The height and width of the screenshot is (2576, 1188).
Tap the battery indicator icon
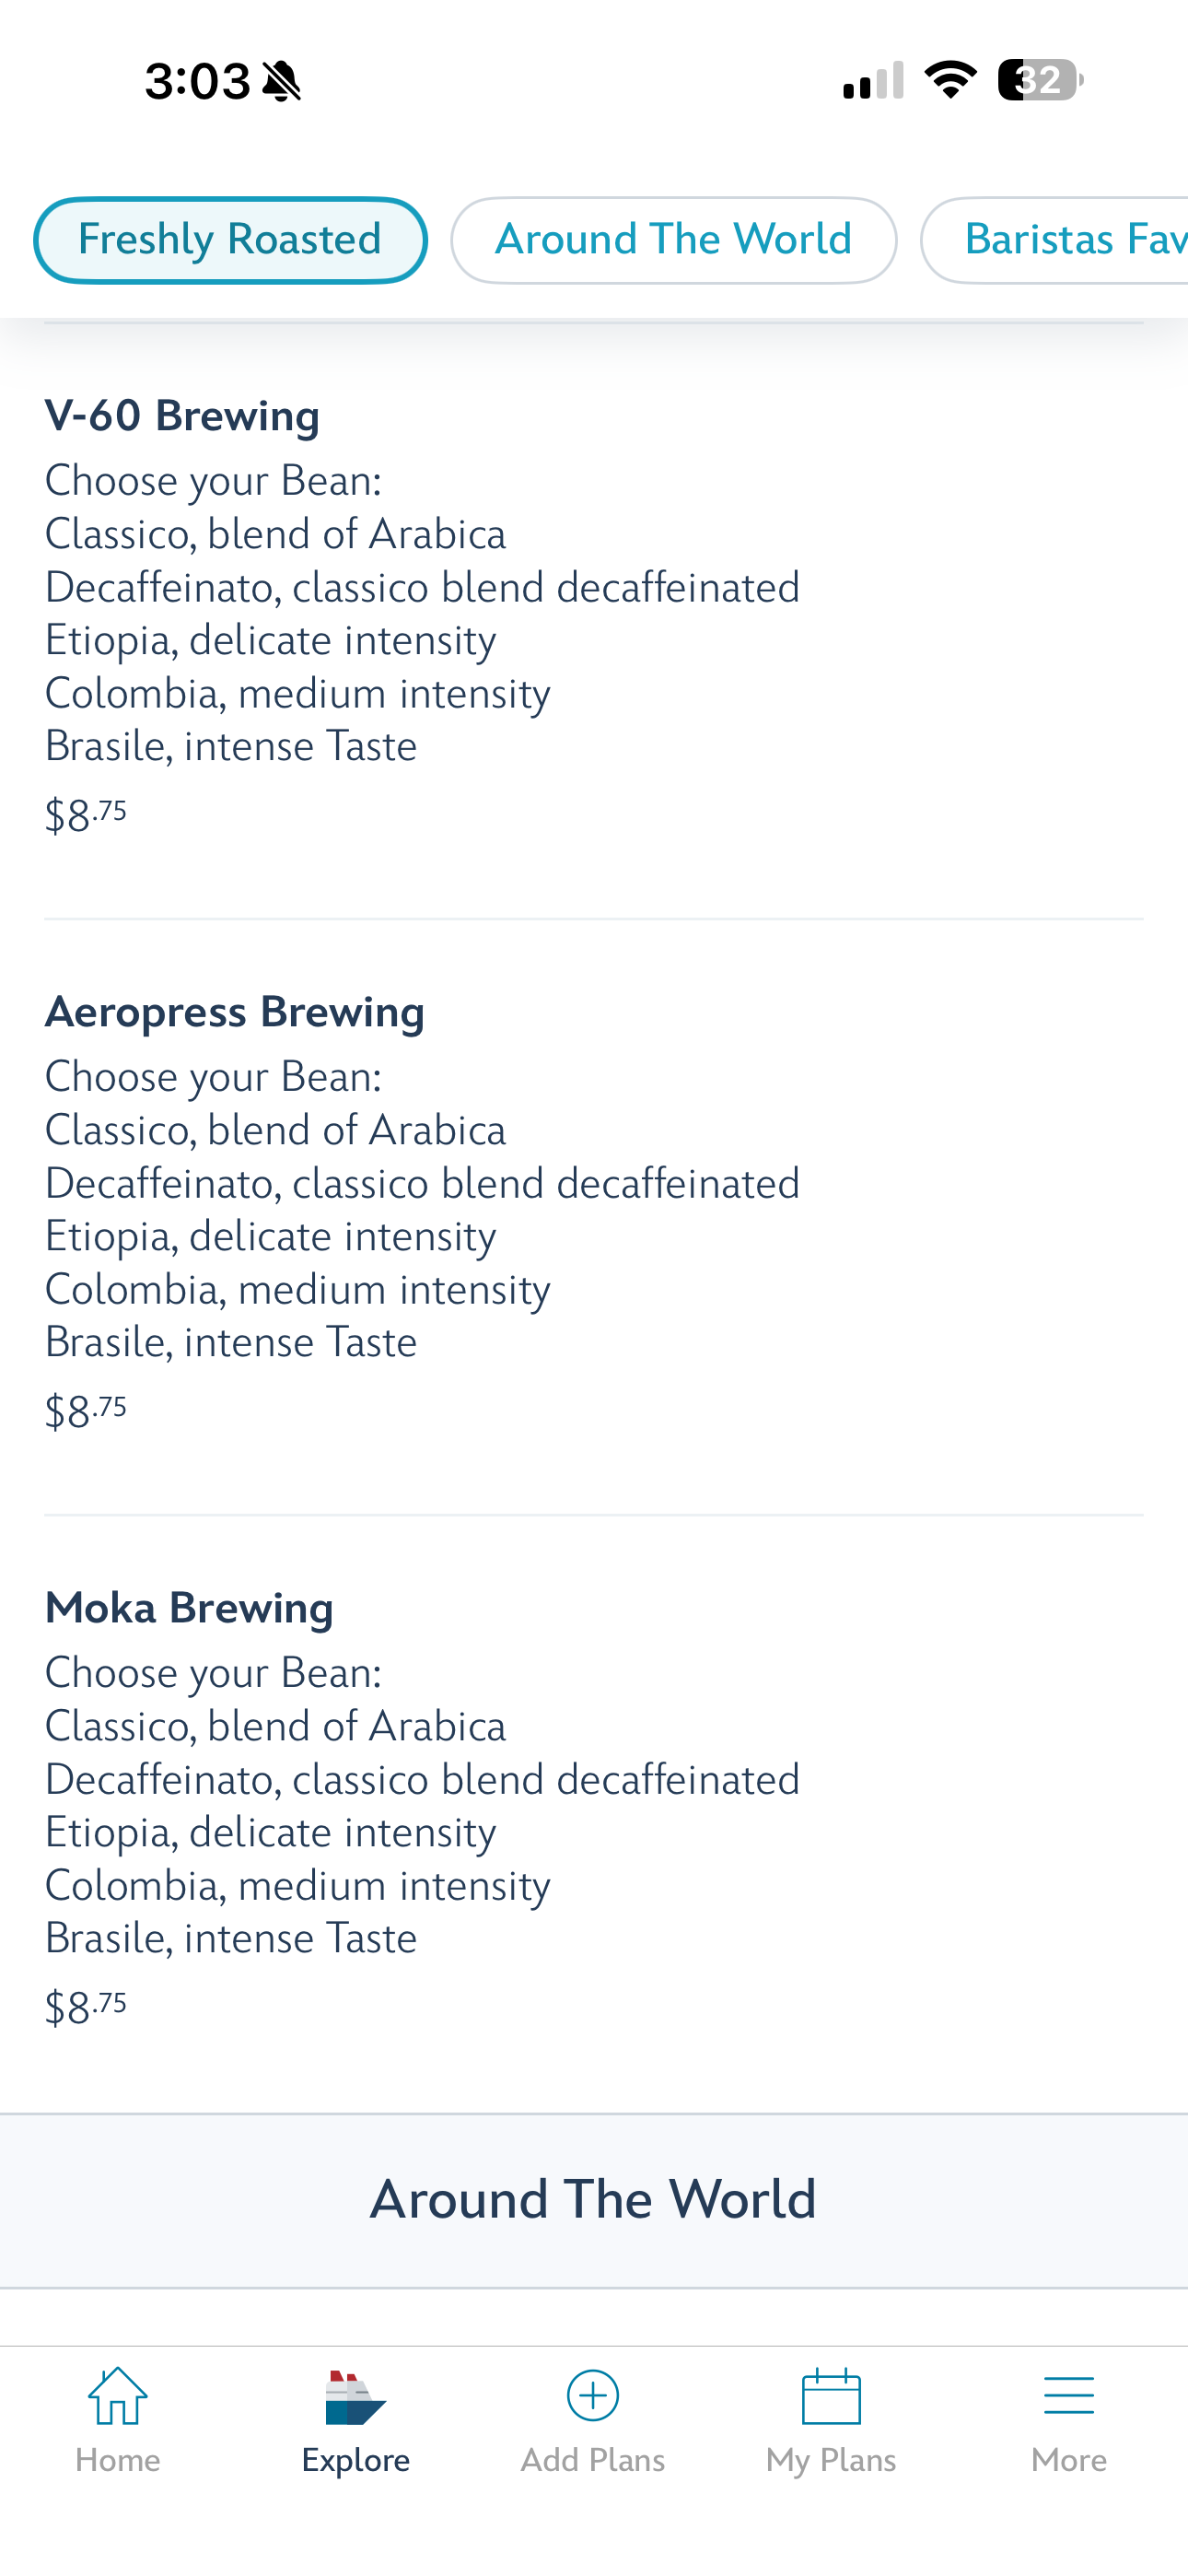(1040, 80)
